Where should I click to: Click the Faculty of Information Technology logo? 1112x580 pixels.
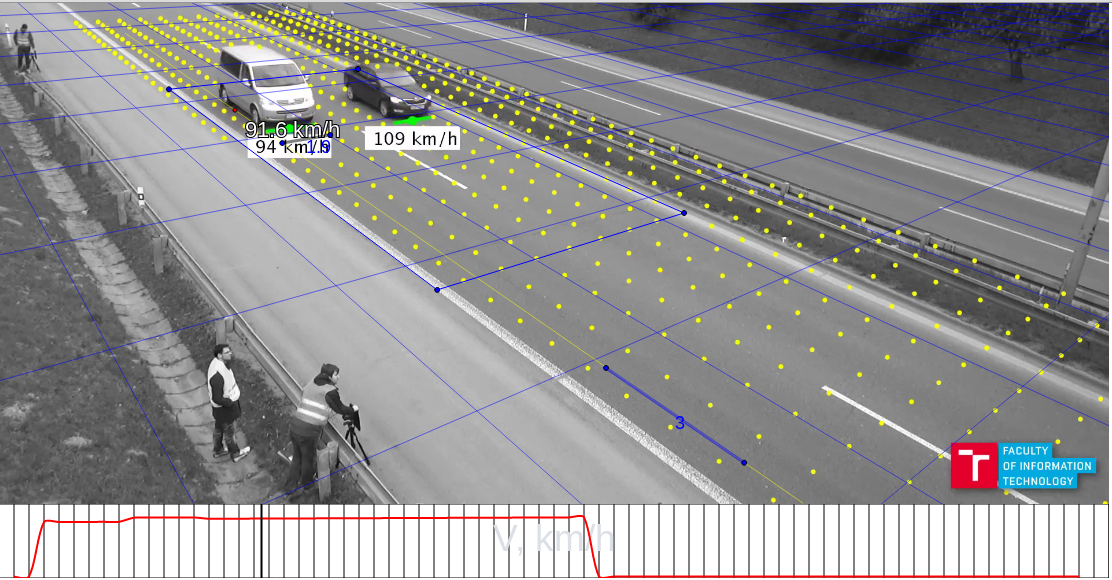click(x=1023, y=465)
